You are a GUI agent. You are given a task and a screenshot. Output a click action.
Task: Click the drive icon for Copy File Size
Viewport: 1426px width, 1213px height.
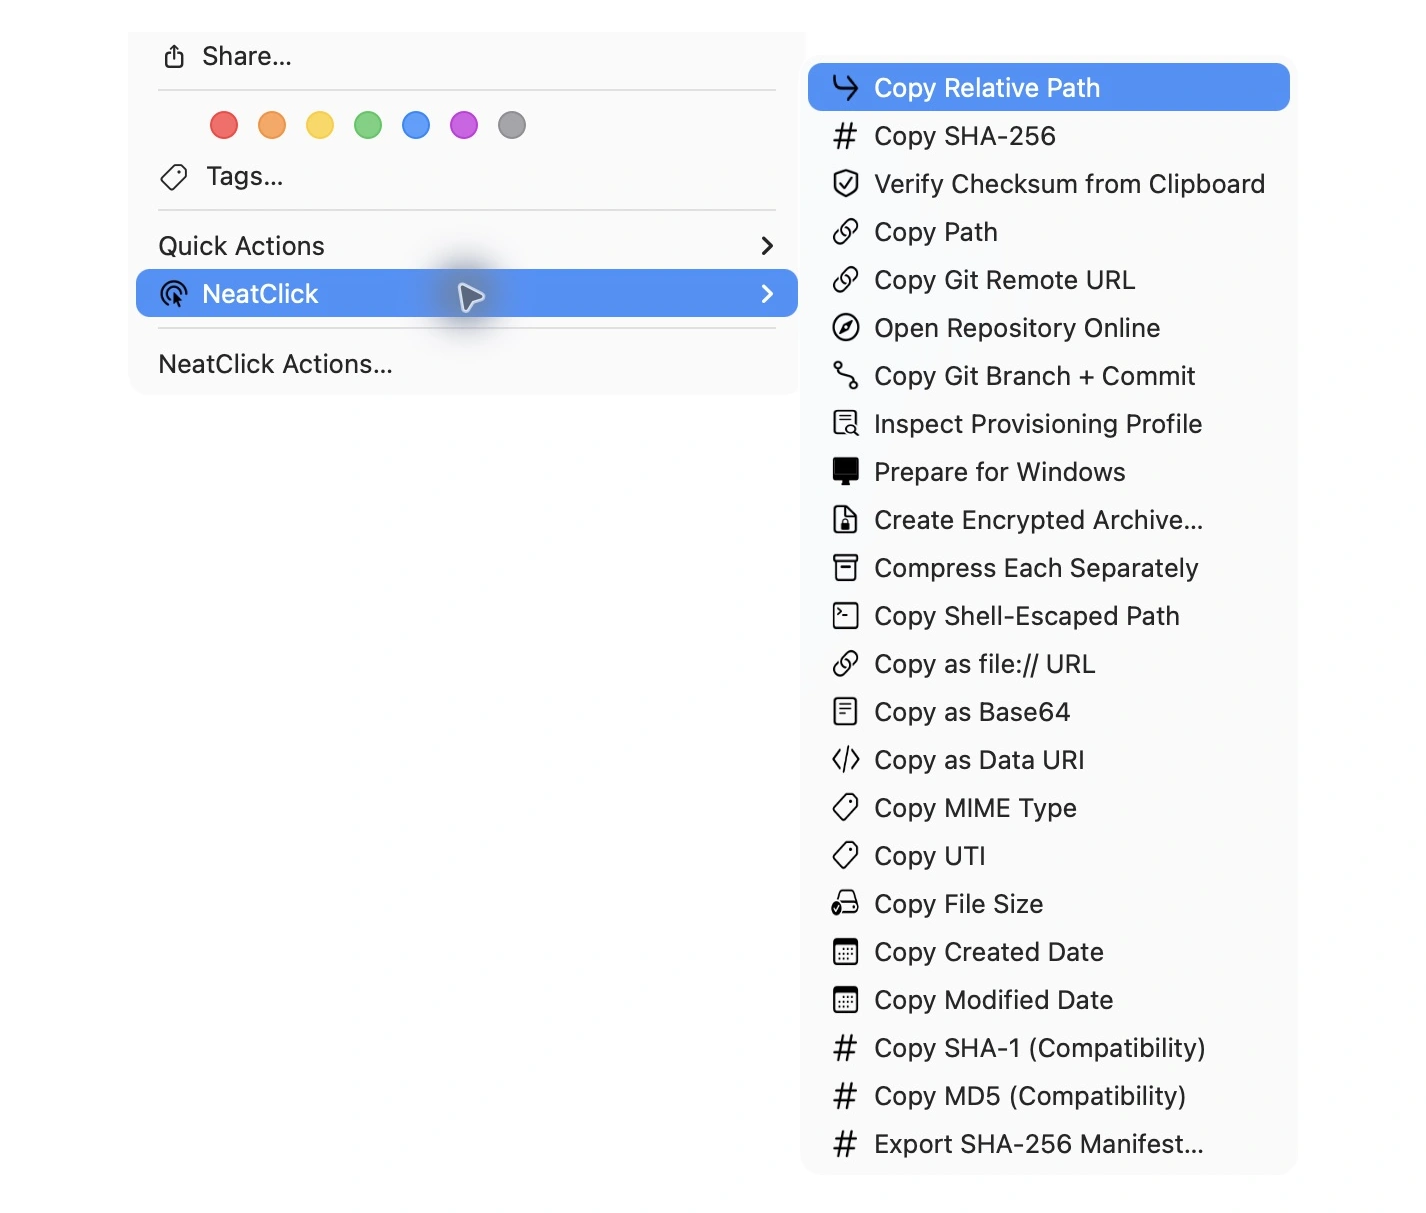coord(846,904)
